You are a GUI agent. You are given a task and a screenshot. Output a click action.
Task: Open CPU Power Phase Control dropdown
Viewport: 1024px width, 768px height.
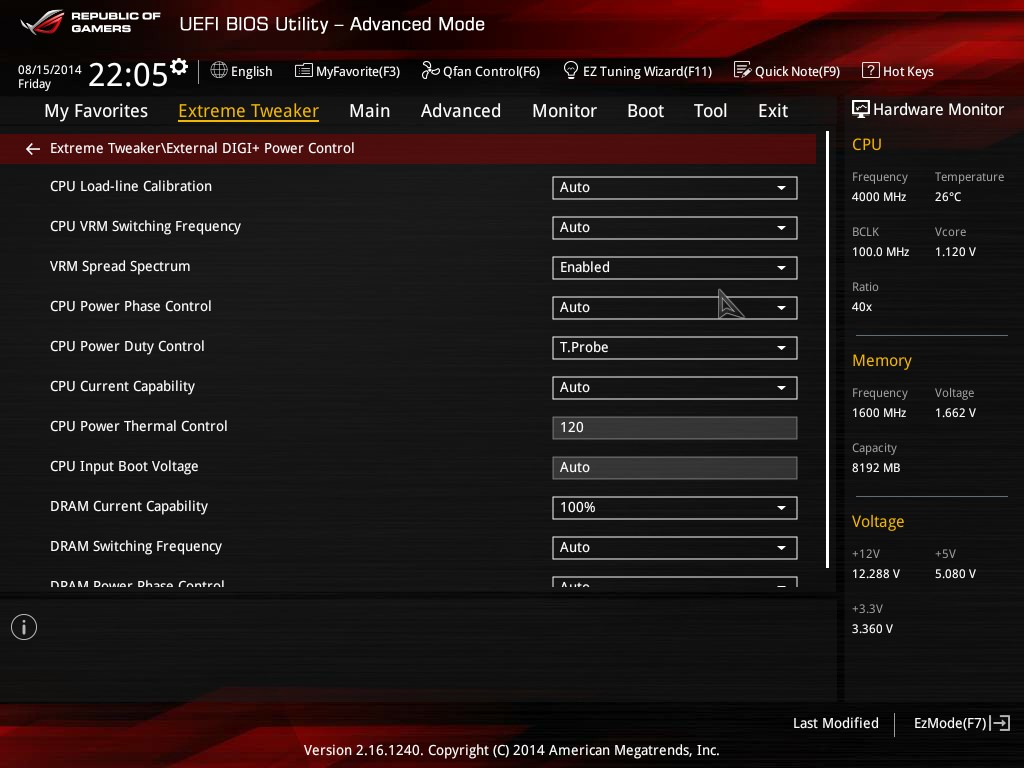pyautogui.click(x=674, y=308)
